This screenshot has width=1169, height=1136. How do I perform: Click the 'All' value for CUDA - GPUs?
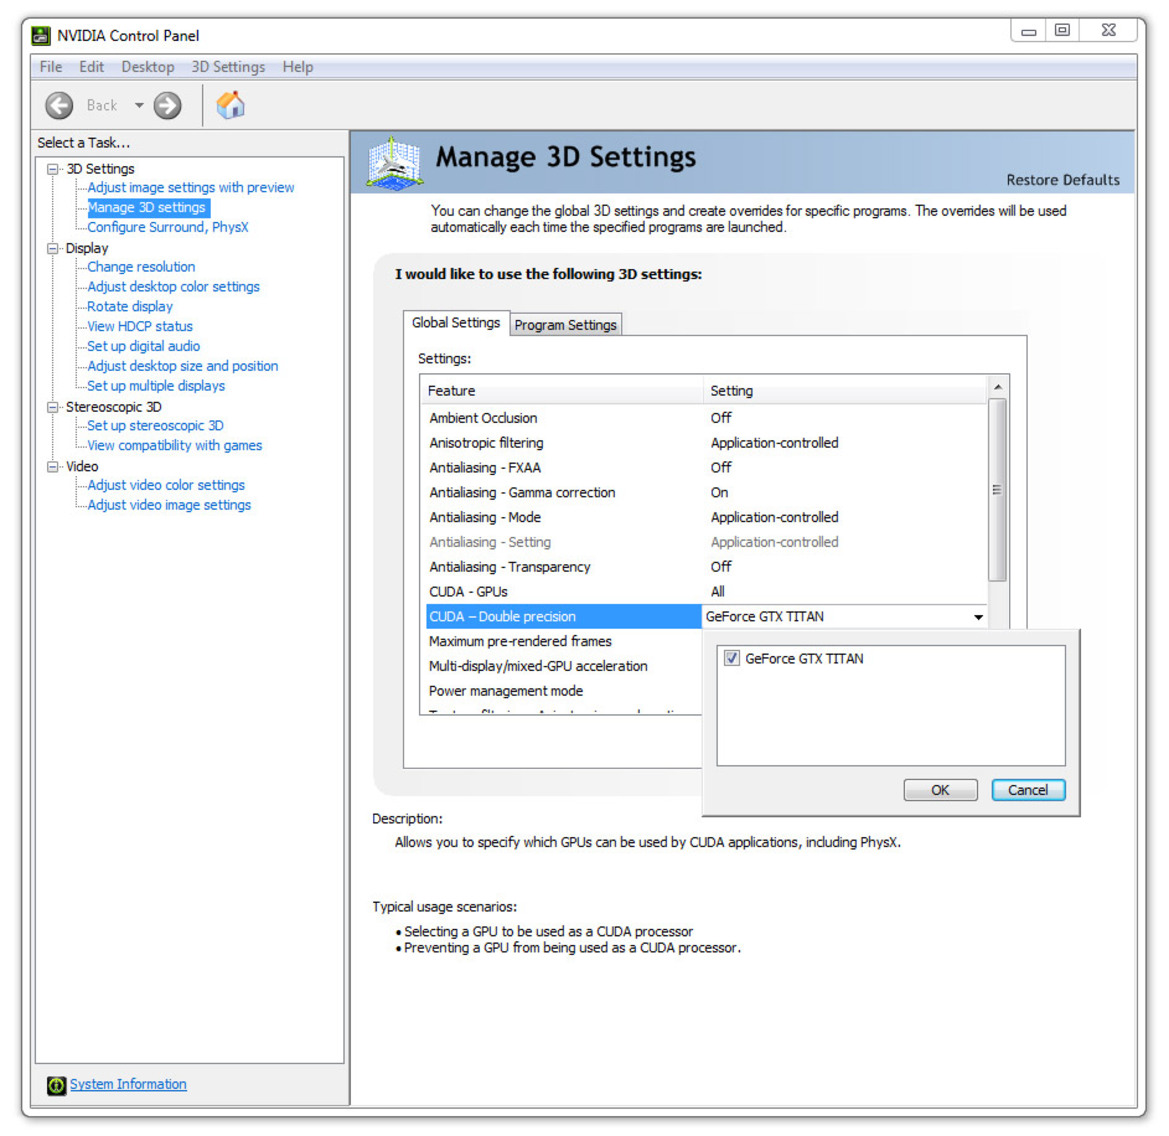click(718, 592)
